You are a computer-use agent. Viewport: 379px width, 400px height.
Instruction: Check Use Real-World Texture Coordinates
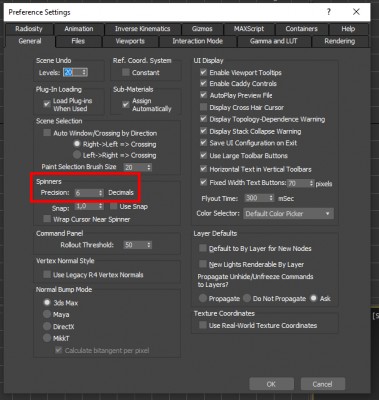pyautogui.click(x=203, y=325)
